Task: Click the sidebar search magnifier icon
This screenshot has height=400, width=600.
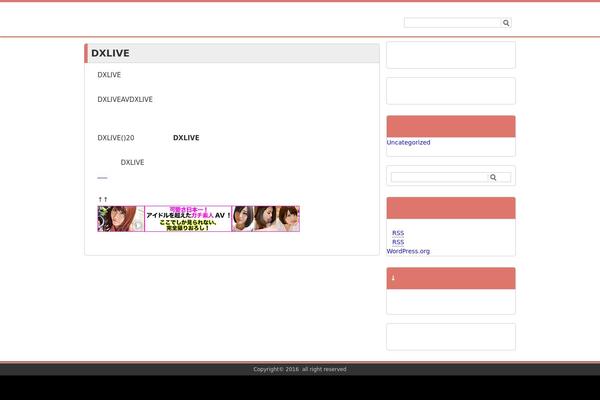Action: [493, 177]
